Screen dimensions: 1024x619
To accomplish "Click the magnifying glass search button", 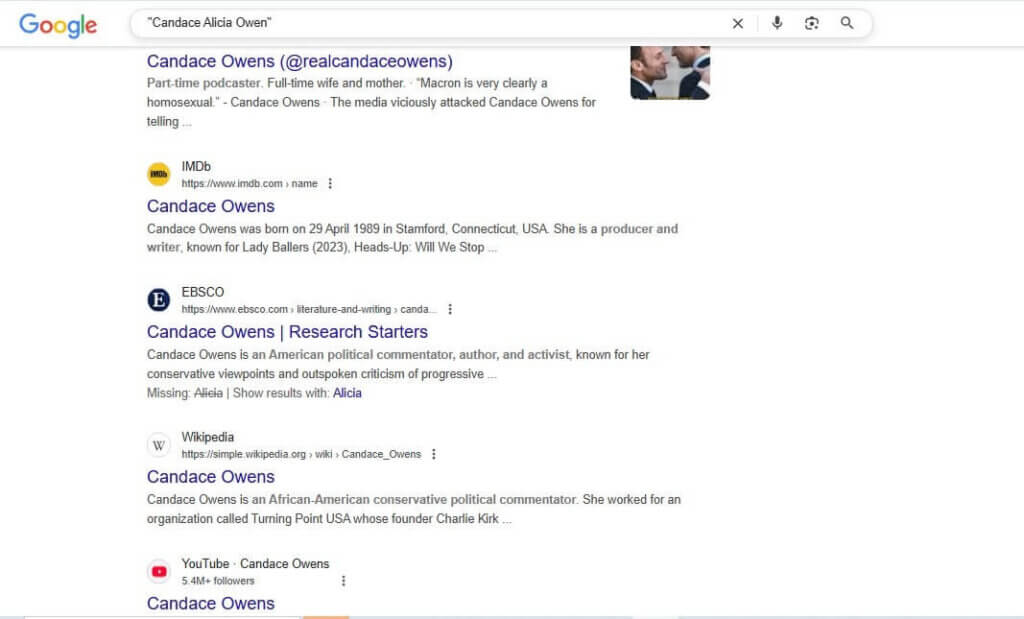I will coord(847,24).
